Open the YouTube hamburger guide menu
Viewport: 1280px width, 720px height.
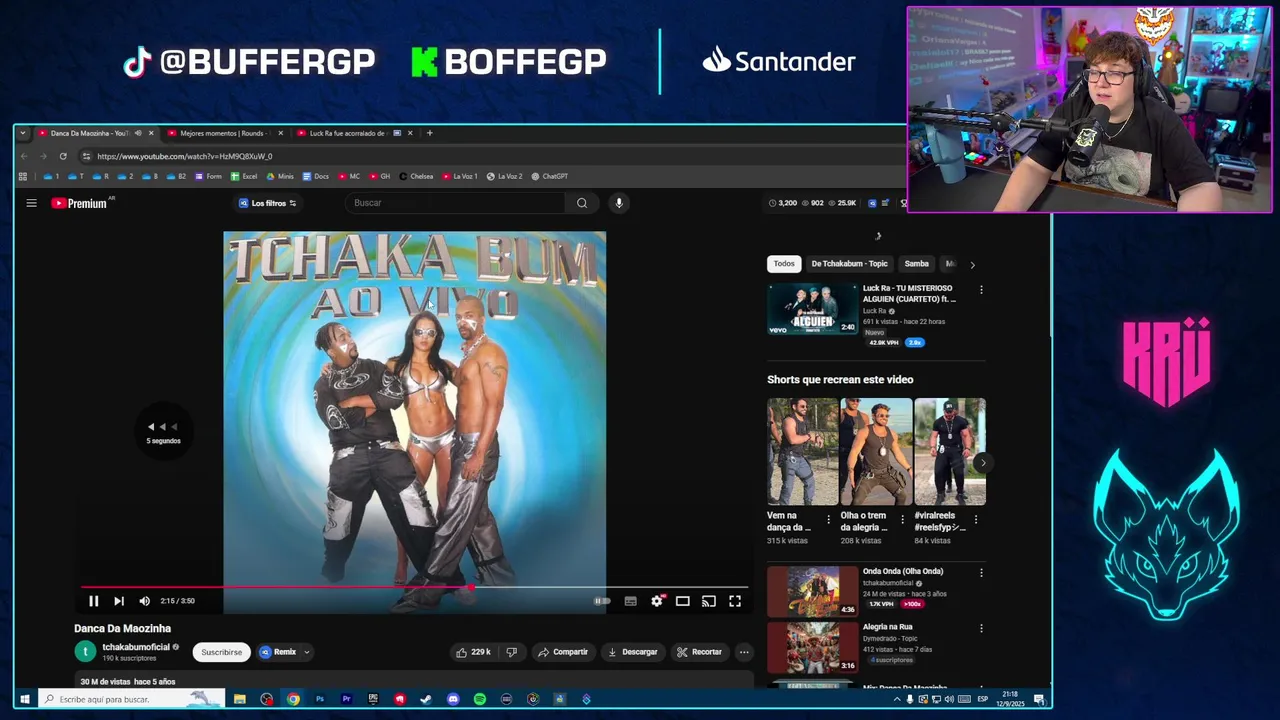pos(31,203)
